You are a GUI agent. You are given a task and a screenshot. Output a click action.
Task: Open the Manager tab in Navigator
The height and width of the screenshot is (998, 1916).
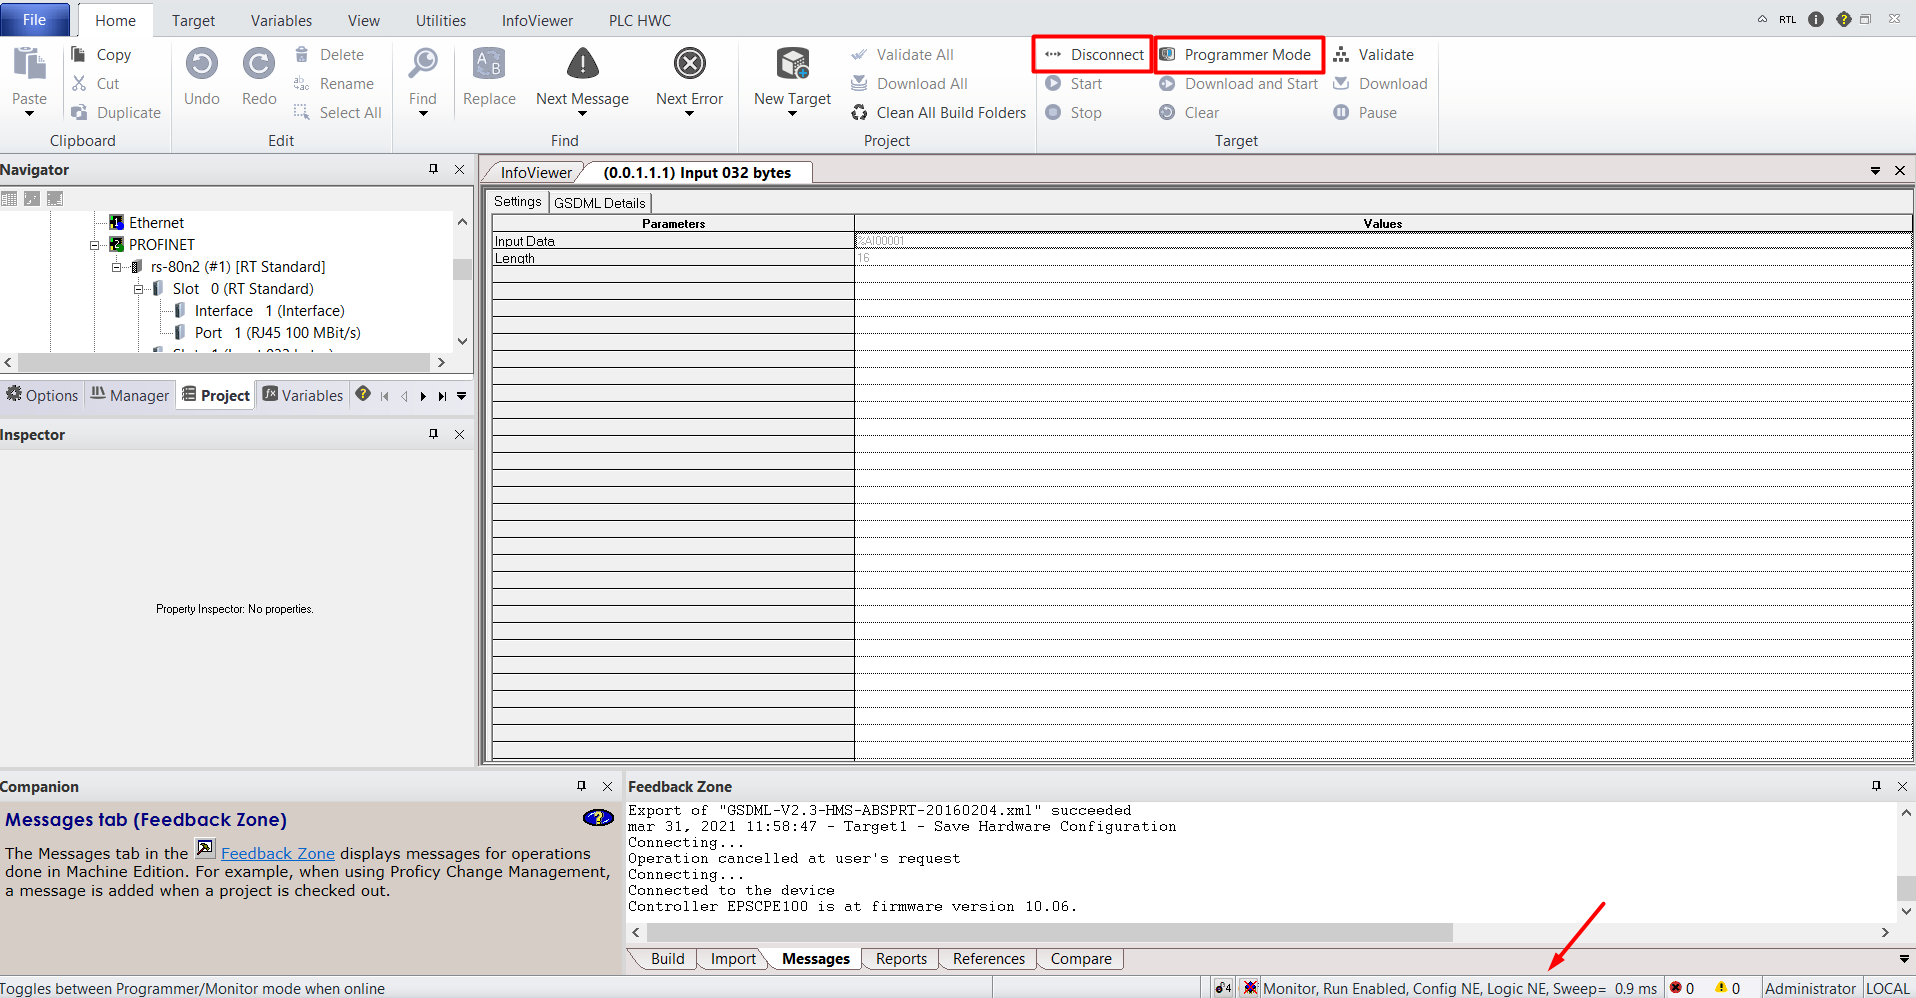pos(130,395)
